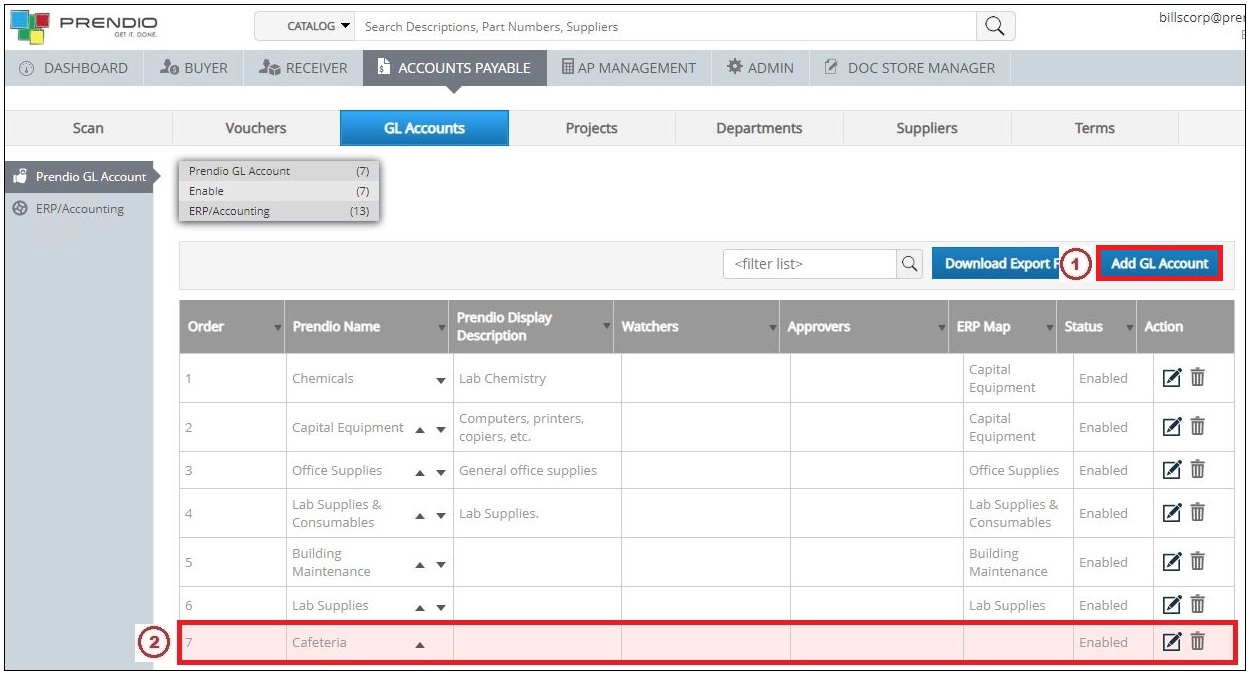Open the CATALOG dropdown
Viewport: 1249px width, 675px height.
pos(314,26)
